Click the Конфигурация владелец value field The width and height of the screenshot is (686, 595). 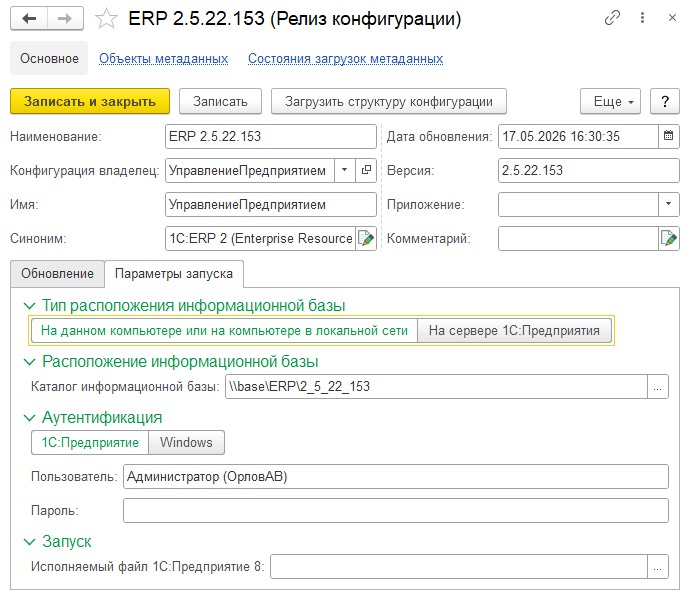tap(250, 170)
